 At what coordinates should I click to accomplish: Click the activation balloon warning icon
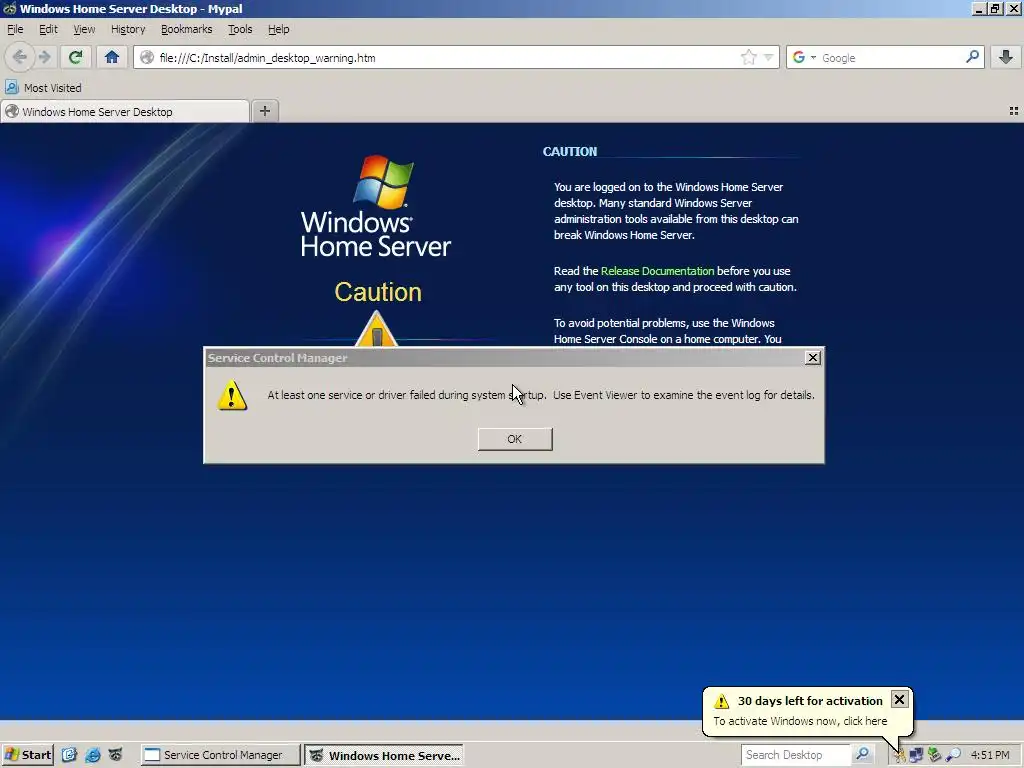pyautogui.click(x=722, y=701)
